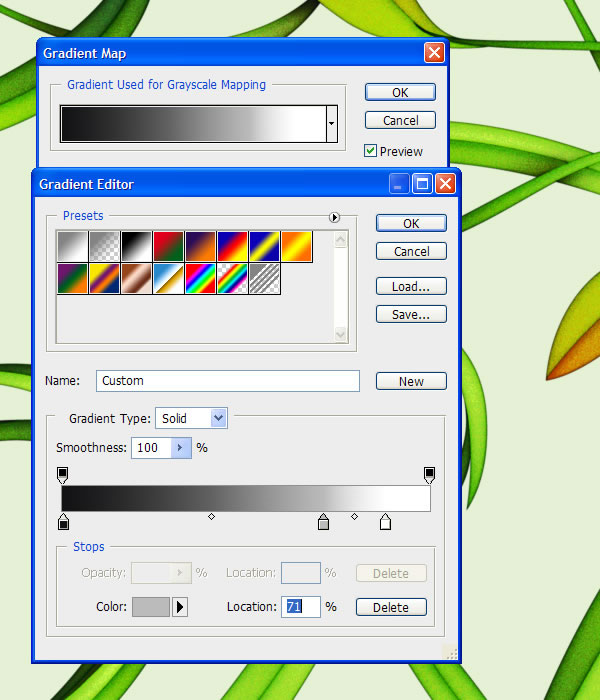Choose the transparent stripes gradient preset
600x700 pixels.
coord(265,279)
